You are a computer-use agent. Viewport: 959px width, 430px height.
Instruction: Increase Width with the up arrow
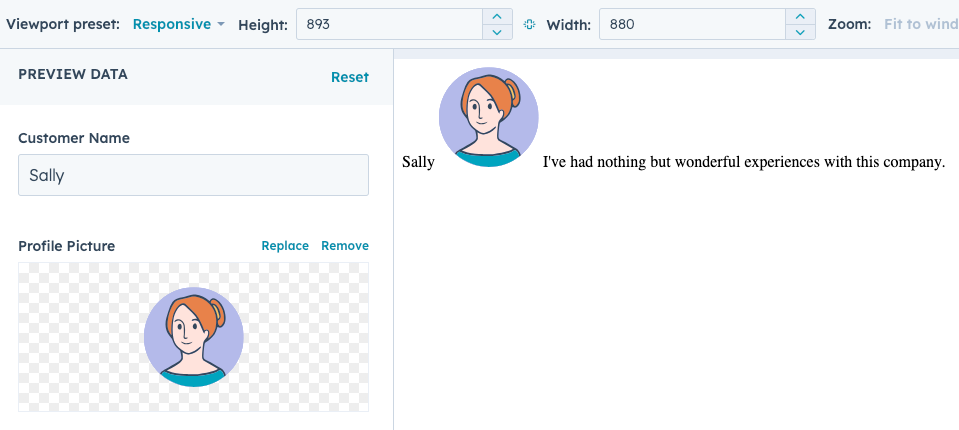point(800,15)
